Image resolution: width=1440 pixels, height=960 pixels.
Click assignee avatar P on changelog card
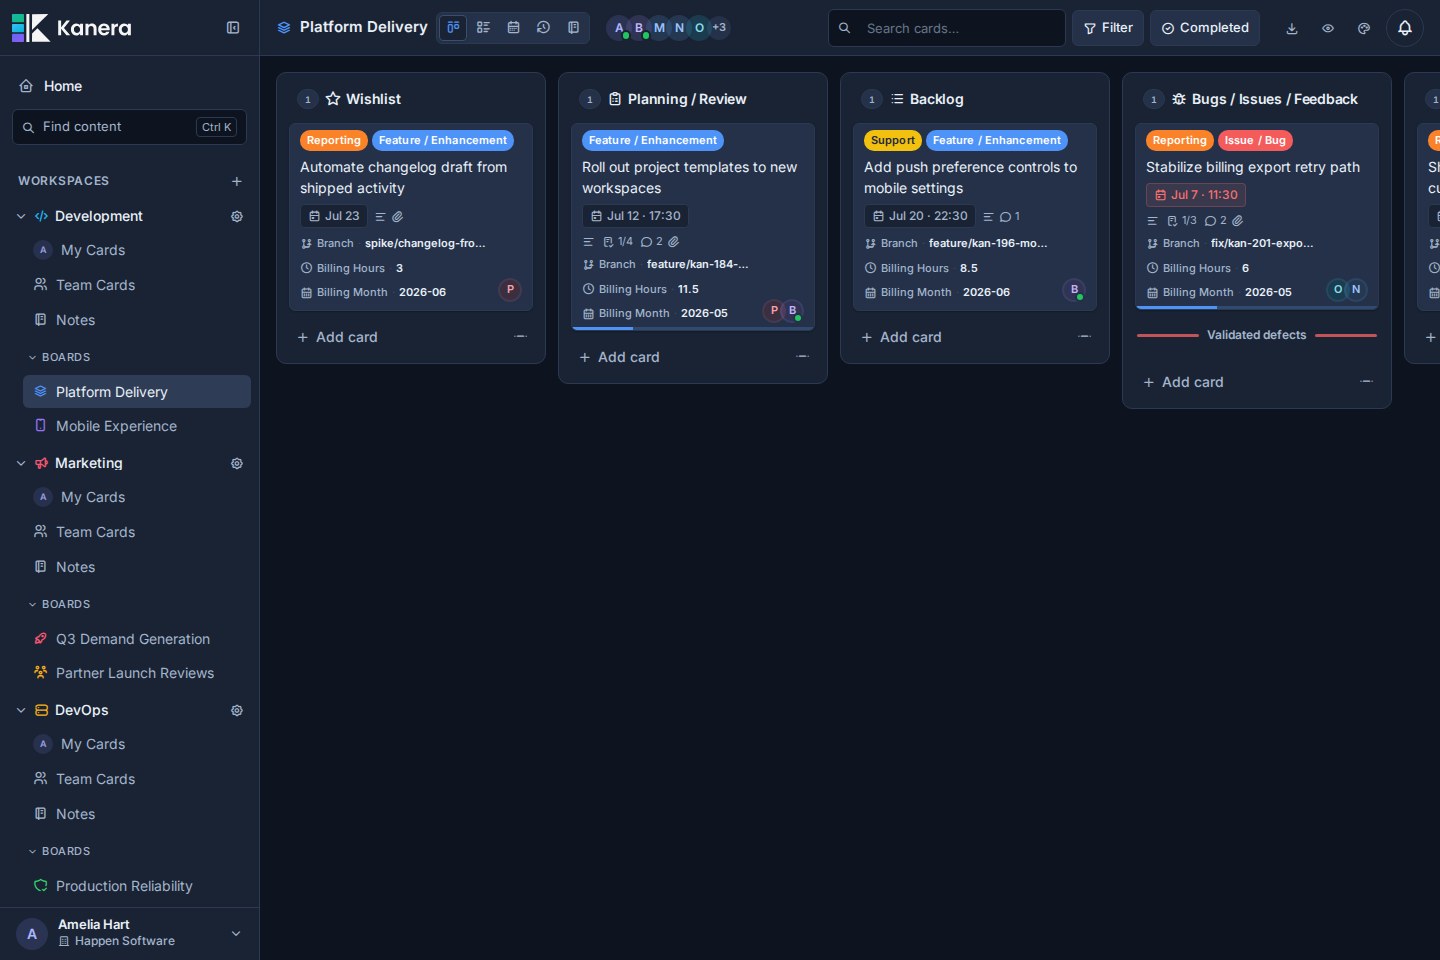[510, 290]
